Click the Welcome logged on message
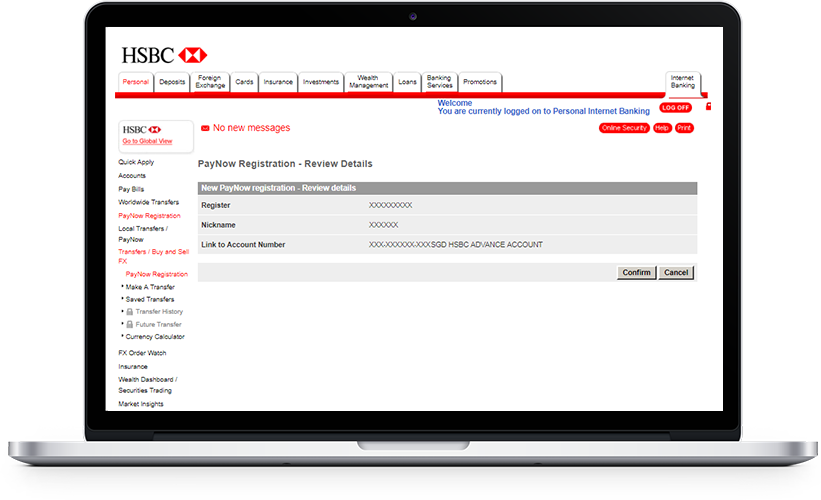Screen dimensions: 821x500 543,107
